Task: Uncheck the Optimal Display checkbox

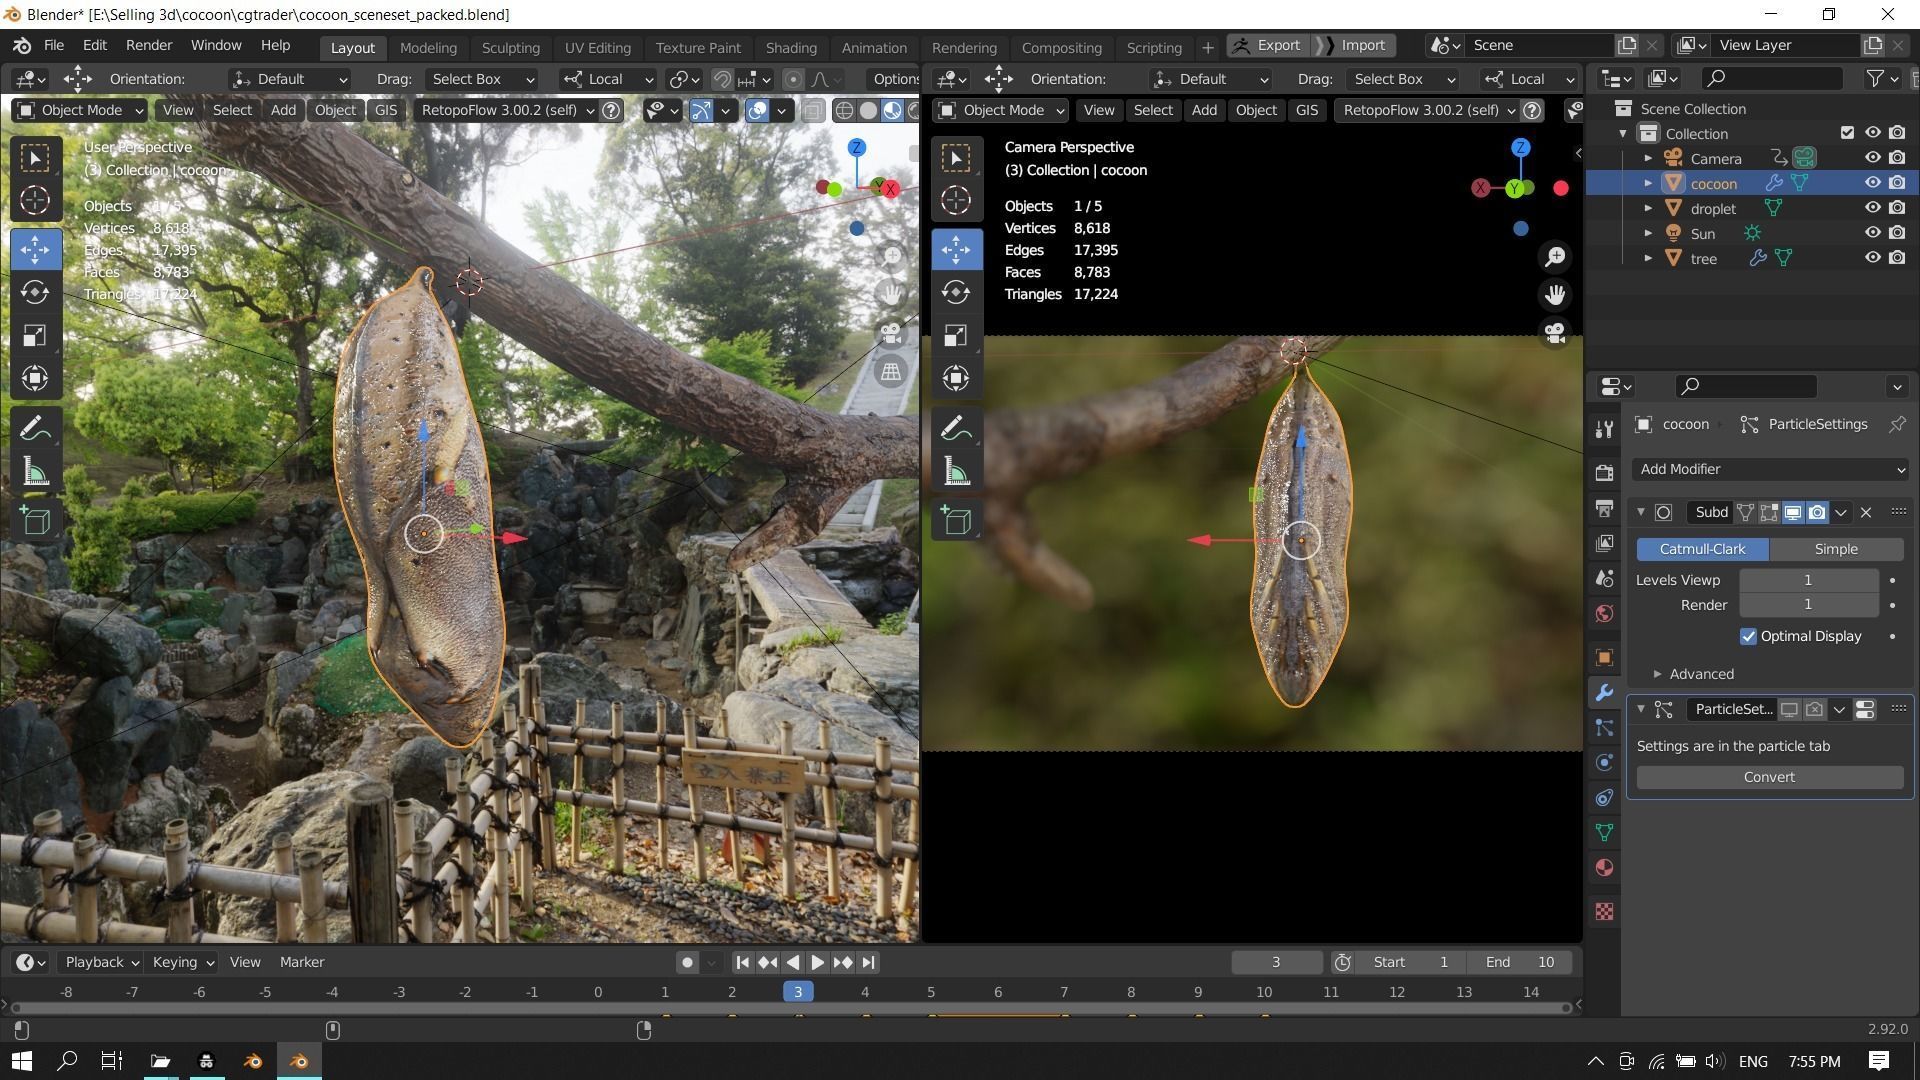Action: pos(1748,636)
